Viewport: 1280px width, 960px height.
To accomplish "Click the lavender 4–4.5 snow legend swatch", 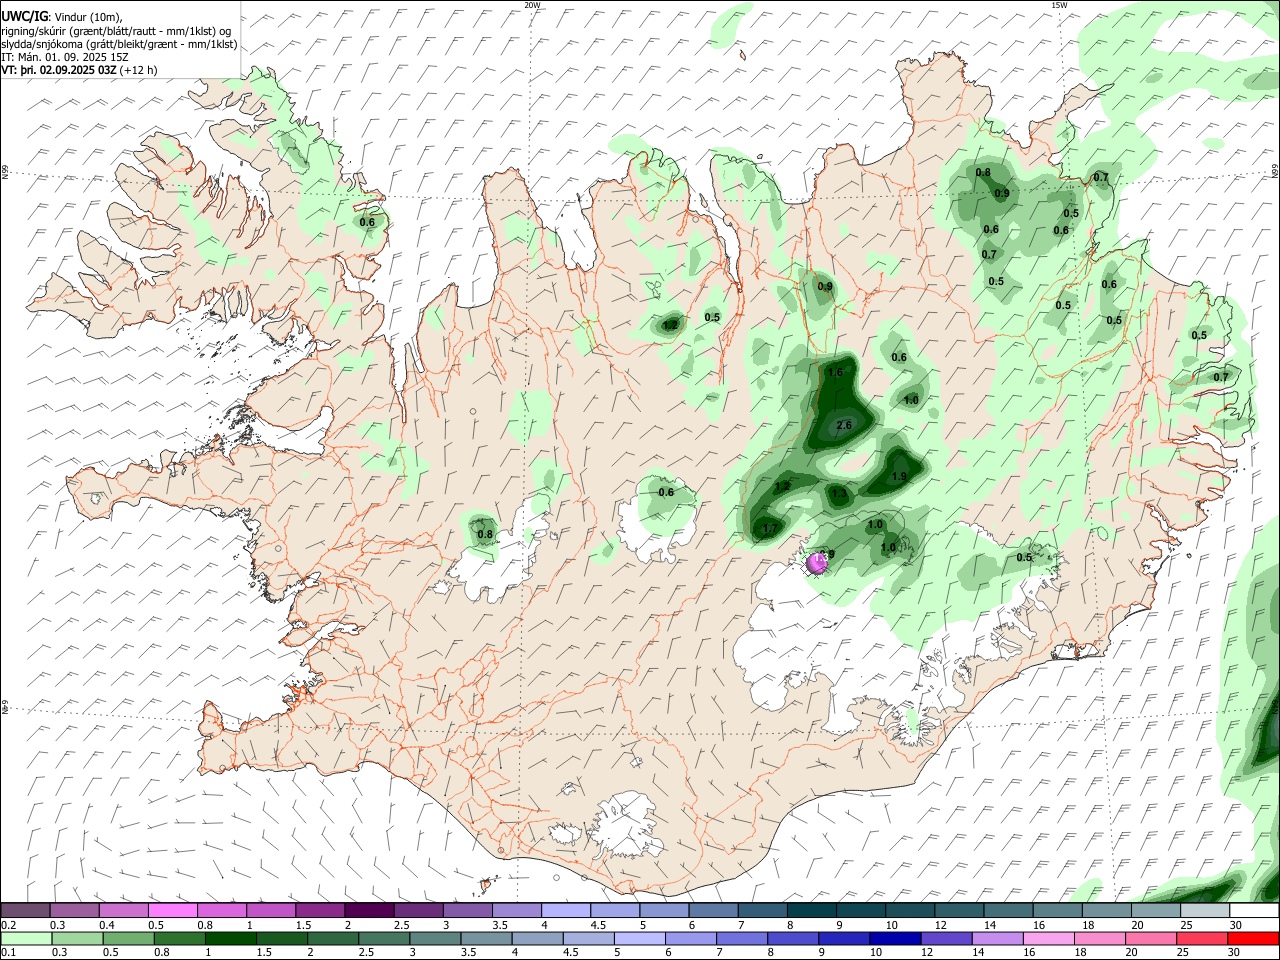I will coord(566,911).
